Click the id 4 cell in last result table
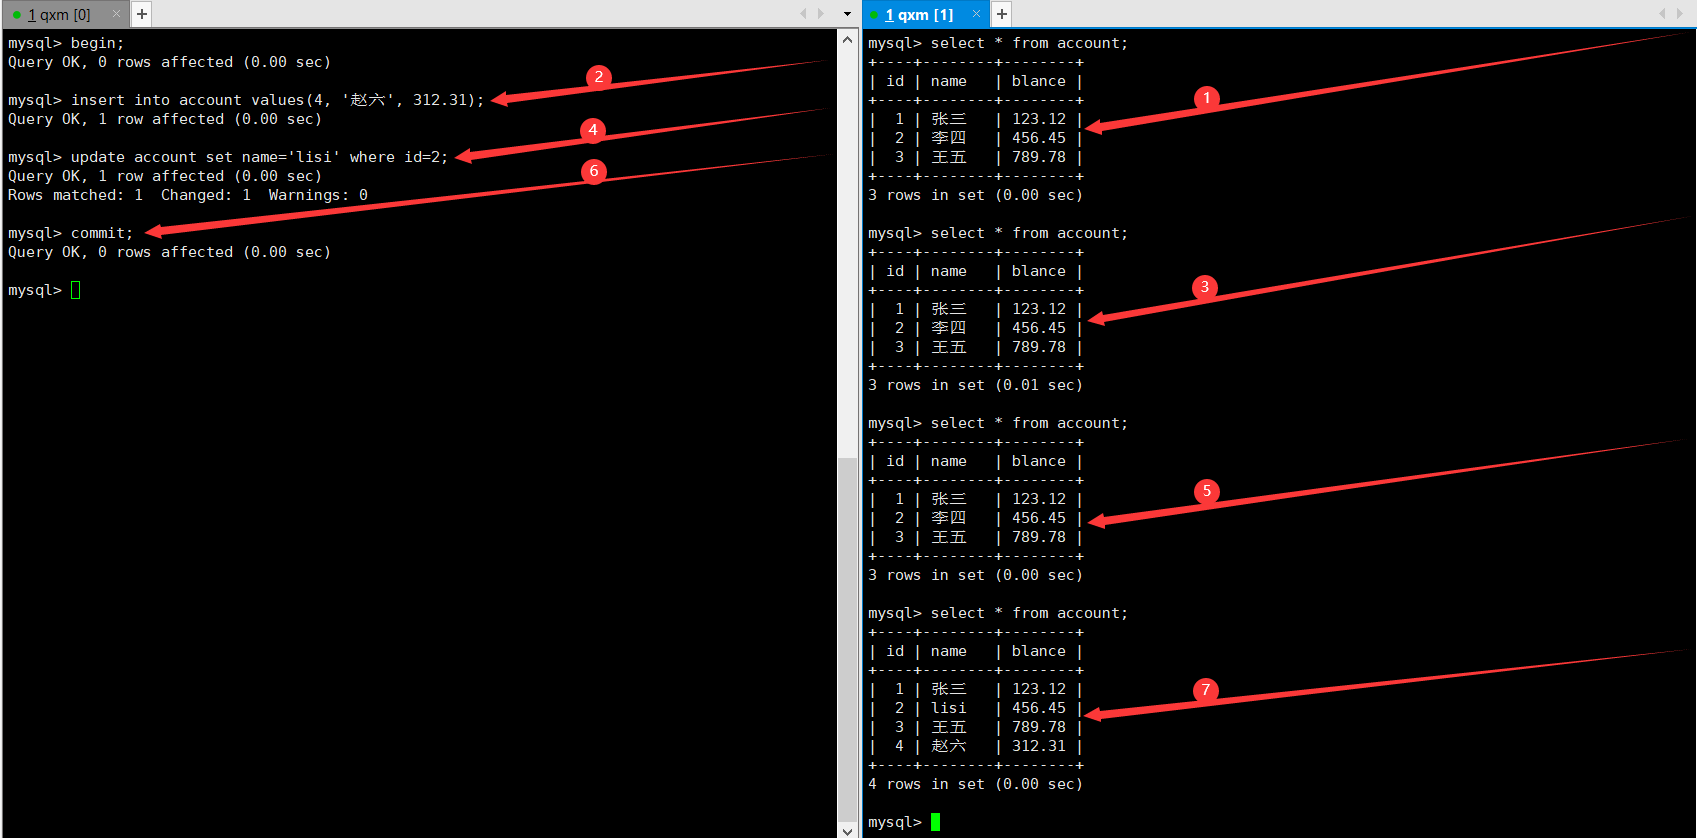This screenshot has width=1697, height=838. pyautogui.click(x=899, y=746)
